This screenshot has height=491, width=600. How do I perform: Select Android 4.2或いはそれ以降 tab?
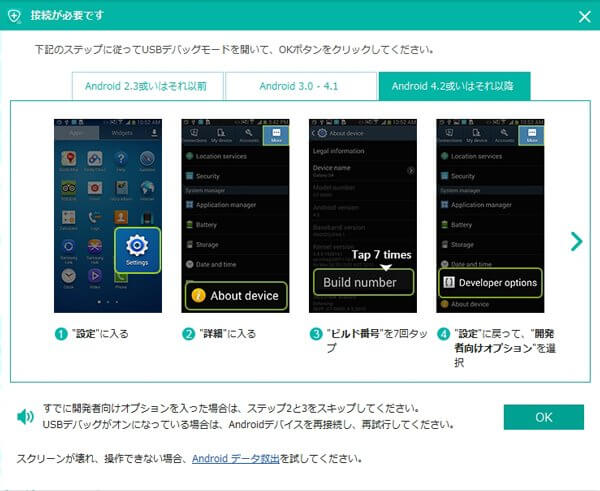454,86
